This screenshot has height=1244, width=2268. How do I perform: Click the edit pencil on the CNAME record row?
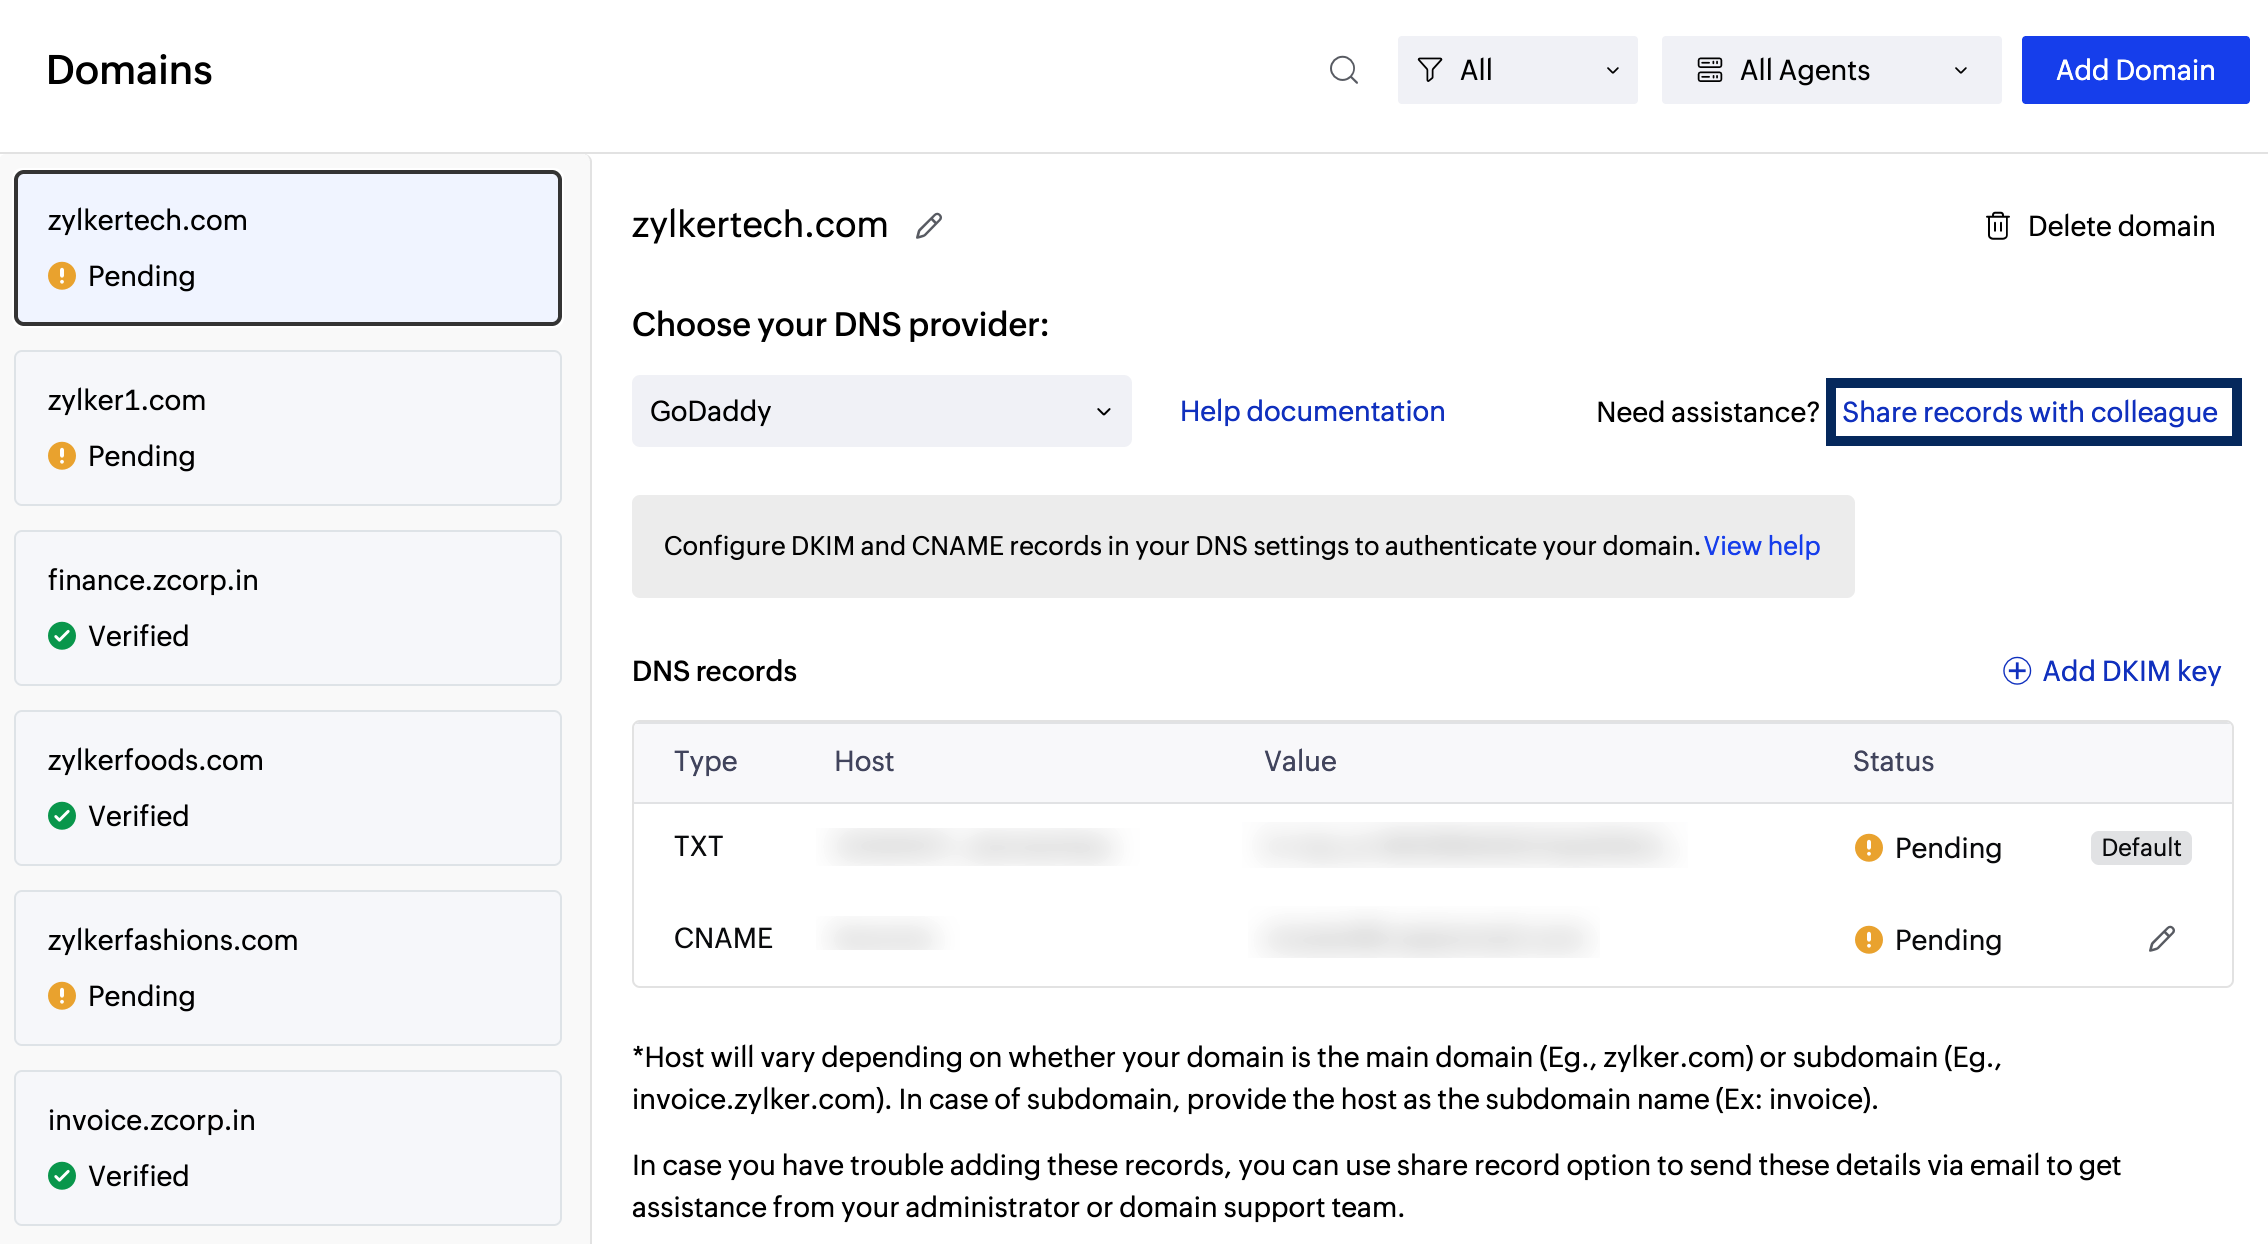pyautogui.click(x=2161, y=938)
